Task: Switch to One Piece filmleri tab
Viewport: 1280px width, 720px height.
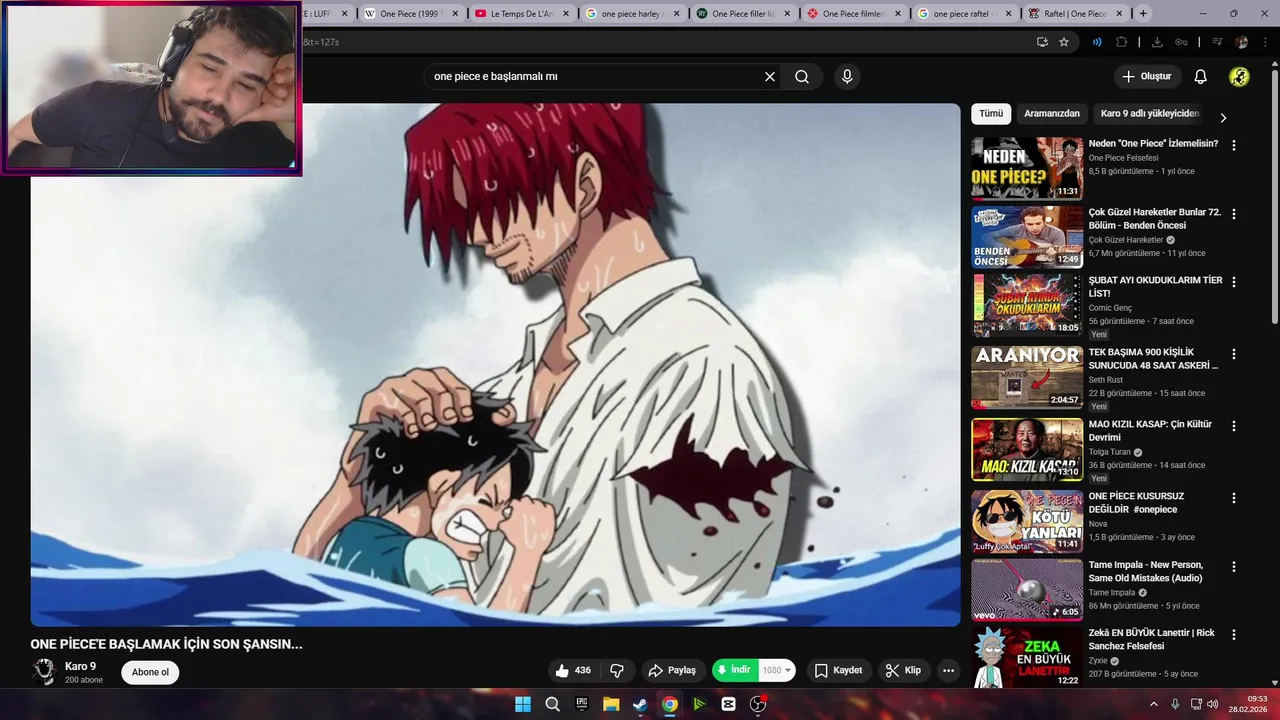Action: click(854, 14)
